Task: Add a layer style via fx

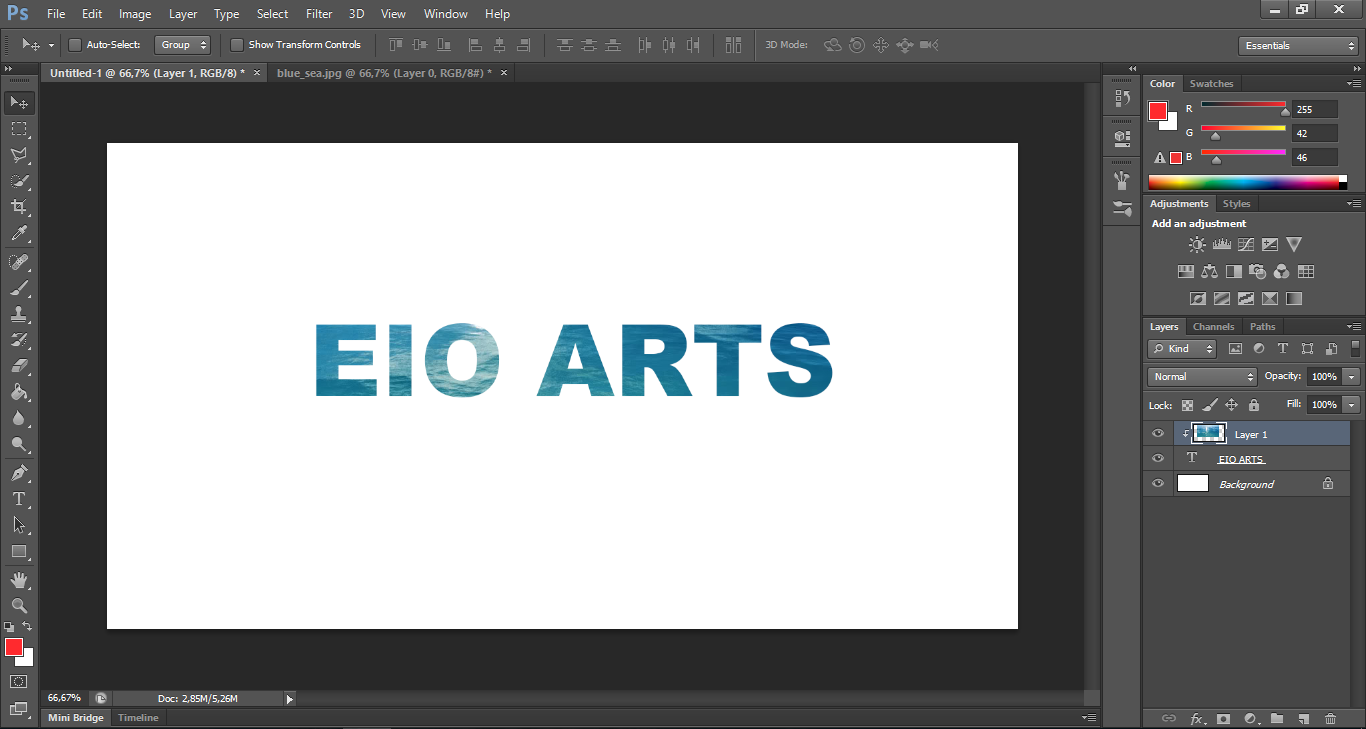Action: point(1196,718)
